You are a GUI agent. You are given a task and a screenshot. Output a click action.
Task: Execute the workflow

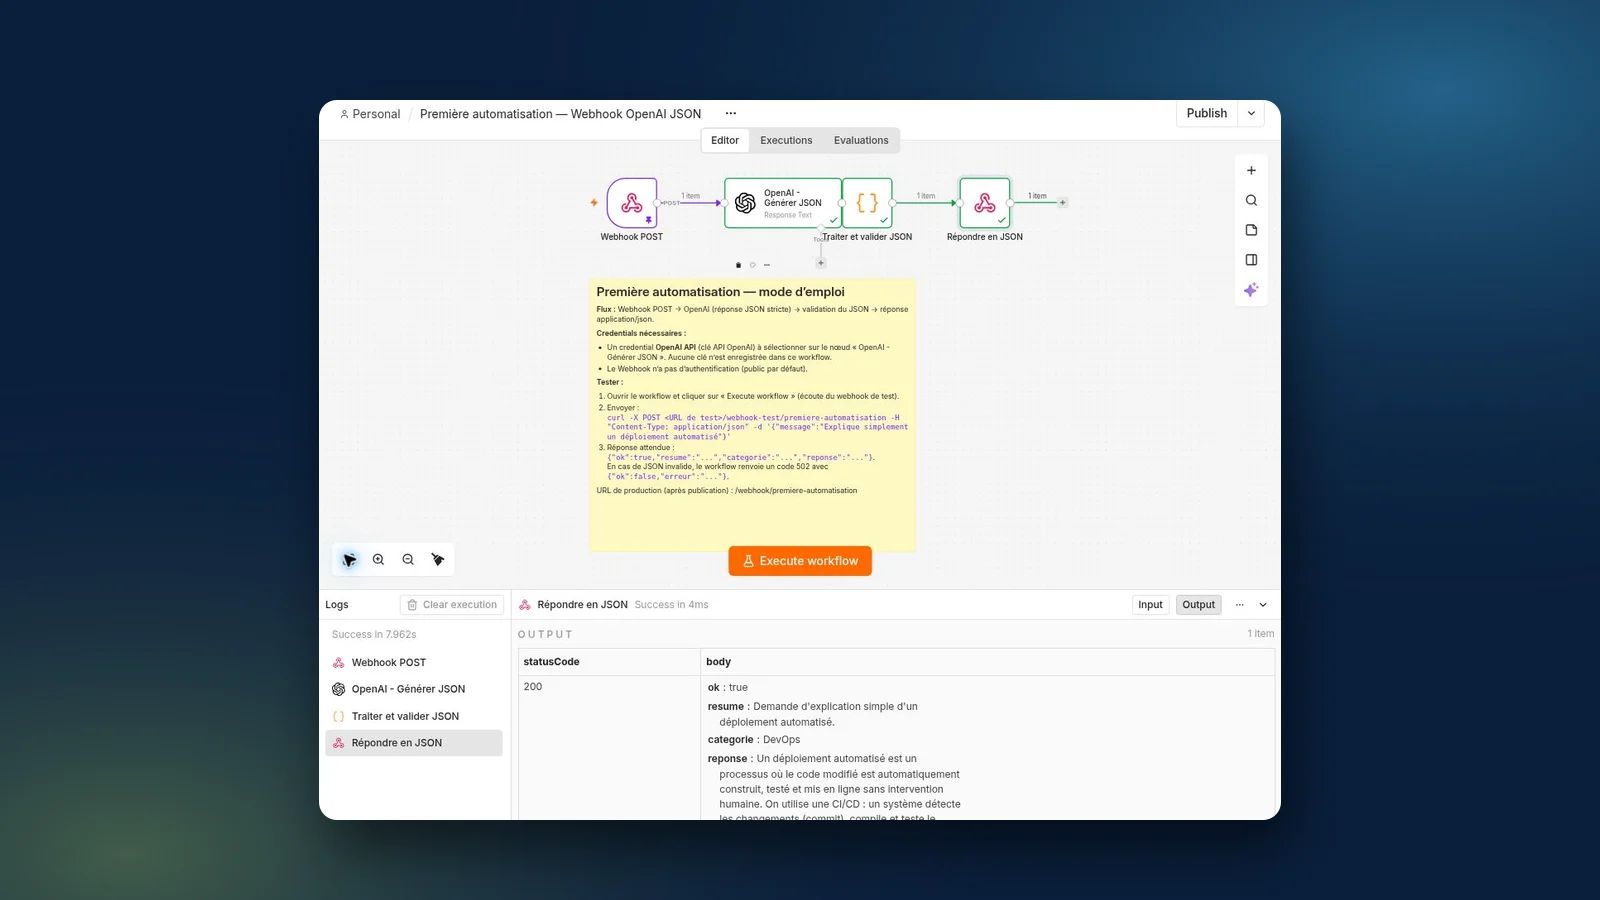coord(800,561)
